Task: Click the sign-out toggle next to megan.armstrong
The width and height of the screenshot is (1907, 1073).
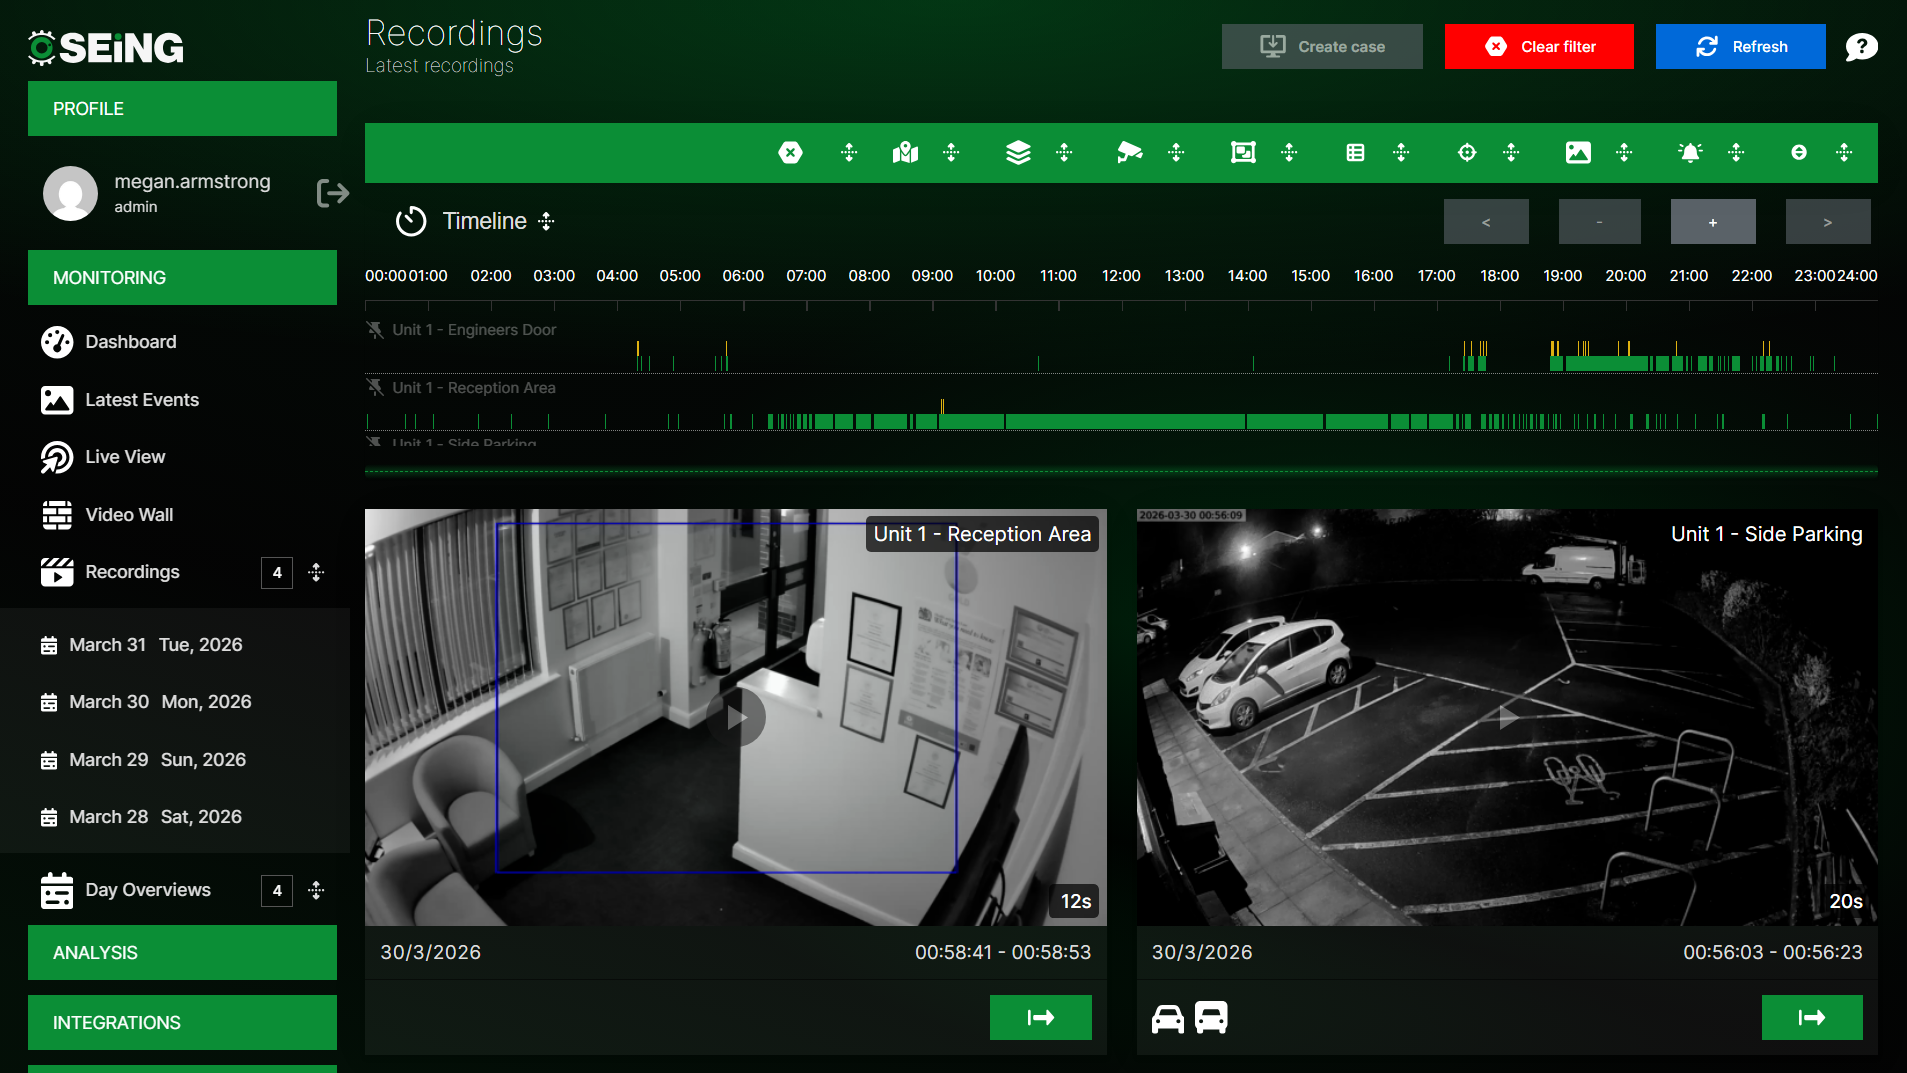Action: pyautogui.click(x=332, y=193)
